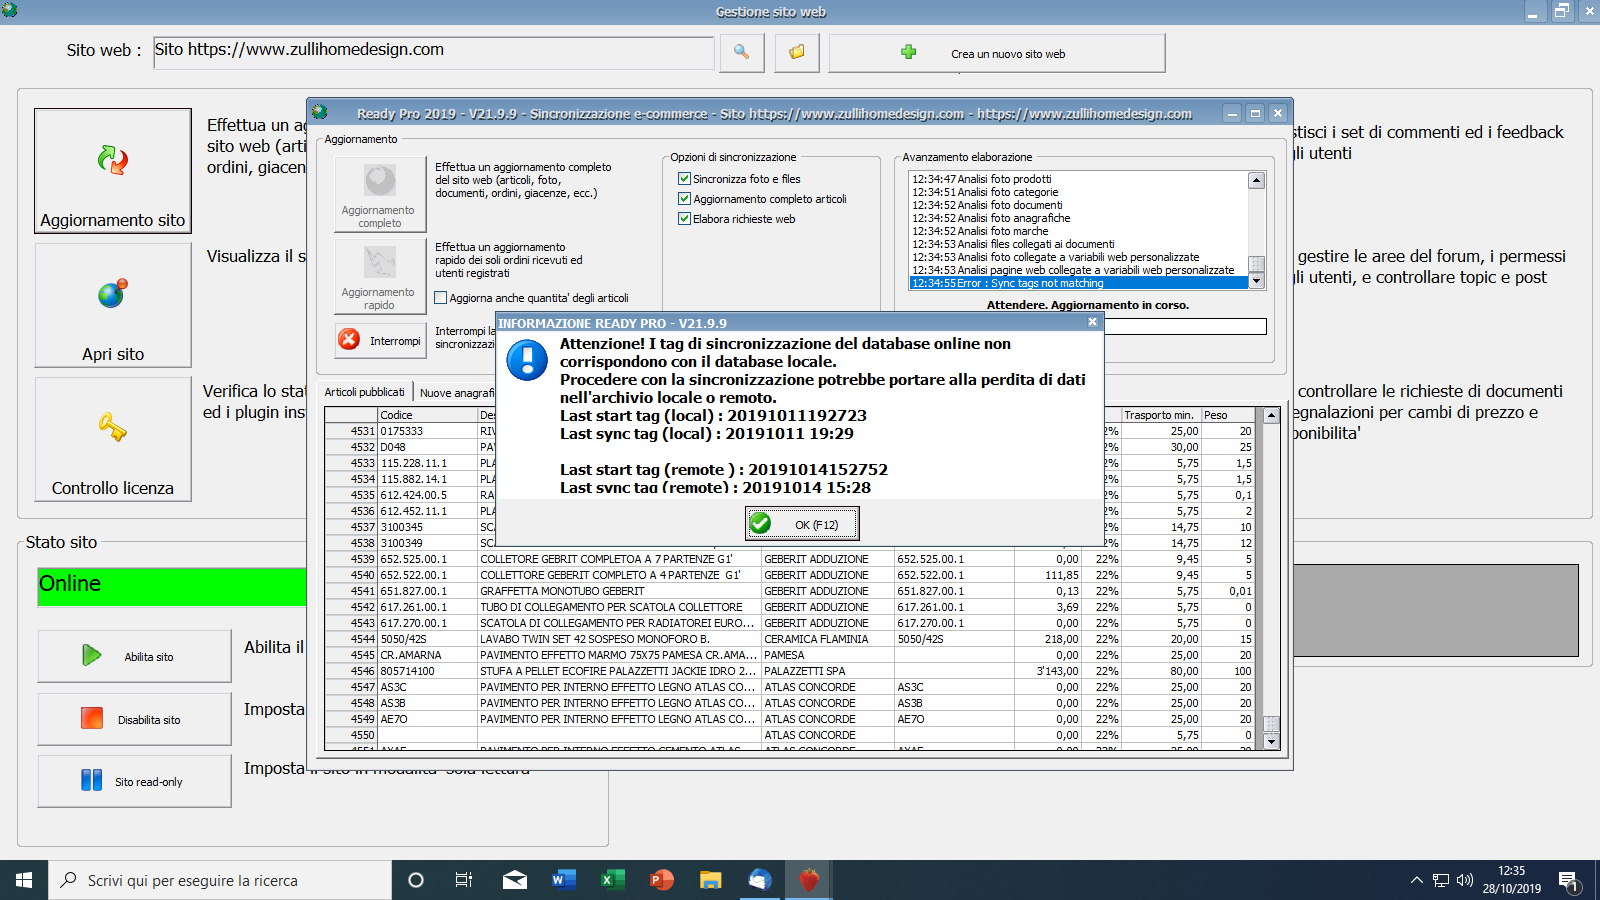The width and height of the screenshot is (1600, 900).
Task: Click Crea un nuovo sito web button
Action: [x=997, y=54]
